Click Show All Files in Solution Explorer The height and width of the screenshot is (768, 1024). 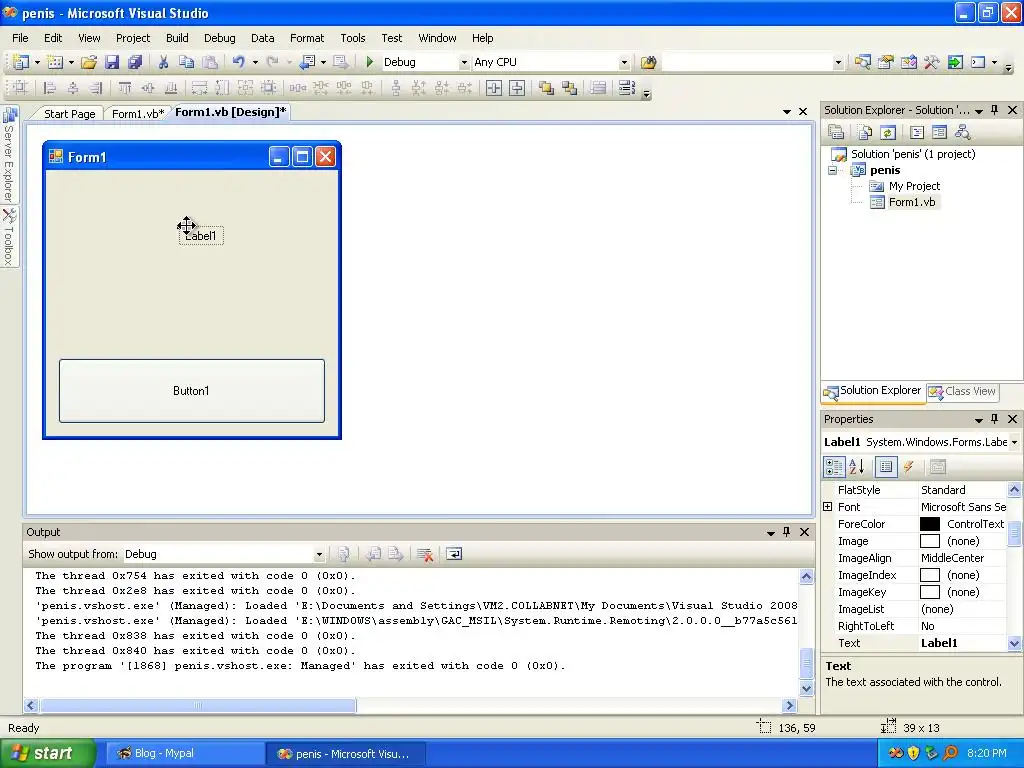tap(865, 133)
